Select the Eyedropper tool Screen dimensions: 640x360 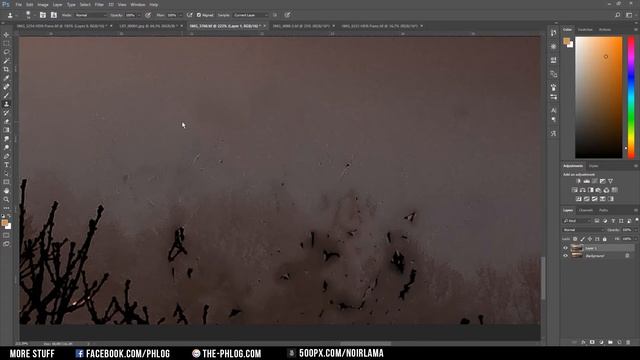[x=6, y=78]
